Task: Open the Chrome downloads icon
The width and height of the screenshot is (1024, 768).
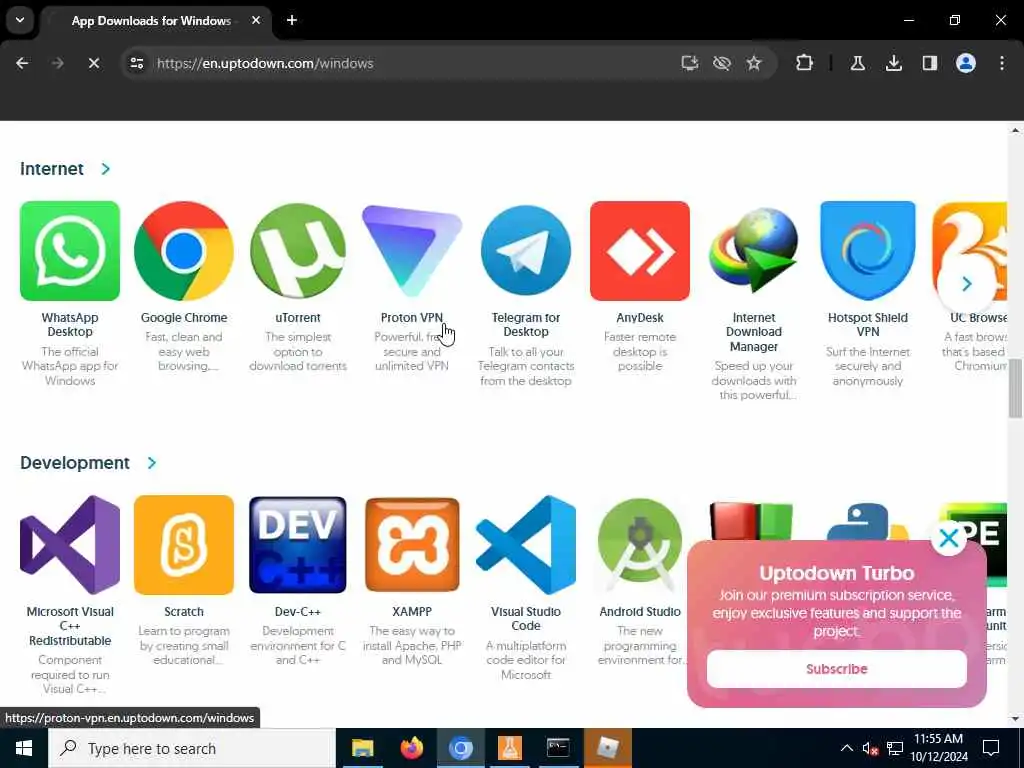Action: (893, 63)
